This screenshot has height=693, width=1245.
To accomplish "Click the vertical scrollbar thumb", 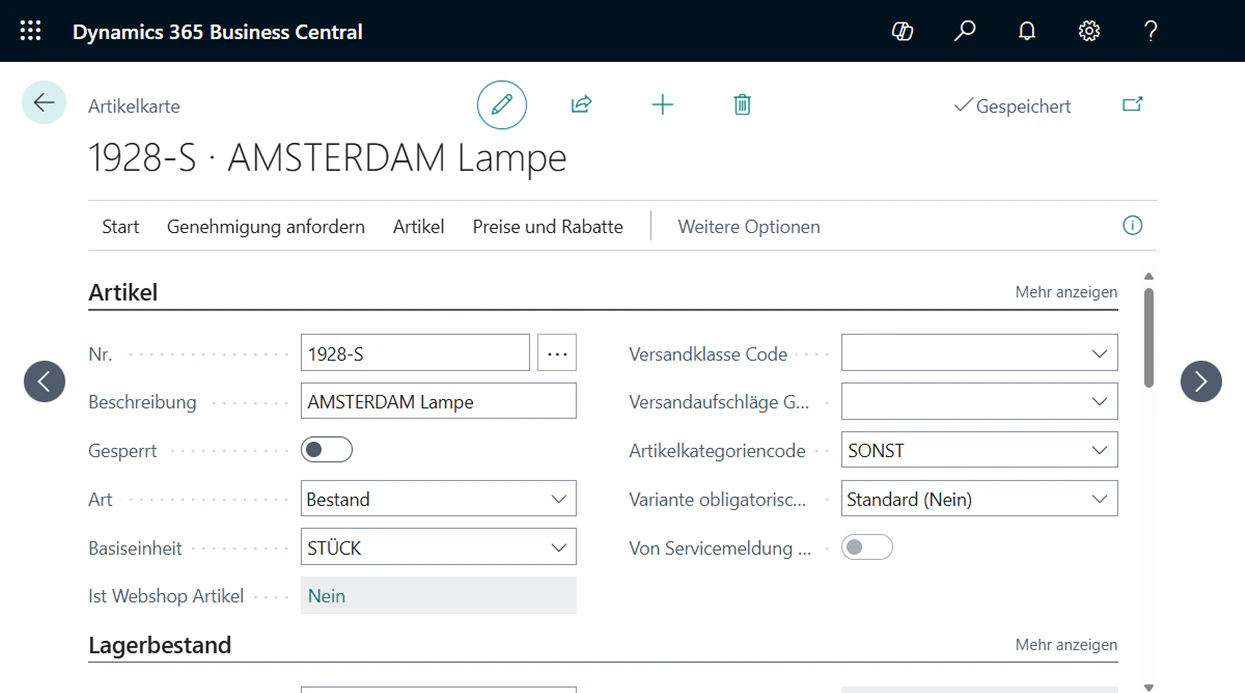I will [1149, 338].
